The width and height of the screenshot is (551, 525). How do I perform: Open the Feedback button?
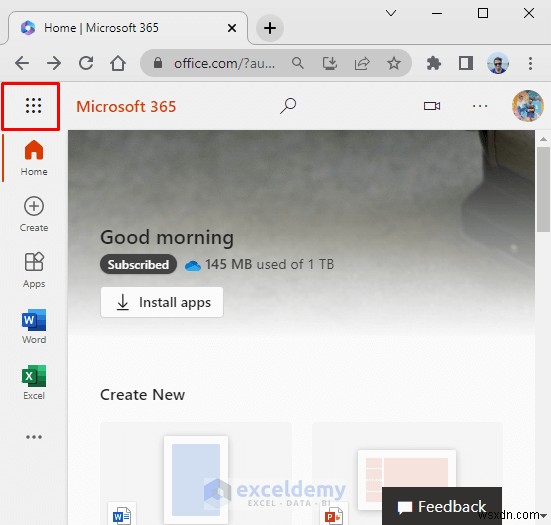[x=442, y=506]
